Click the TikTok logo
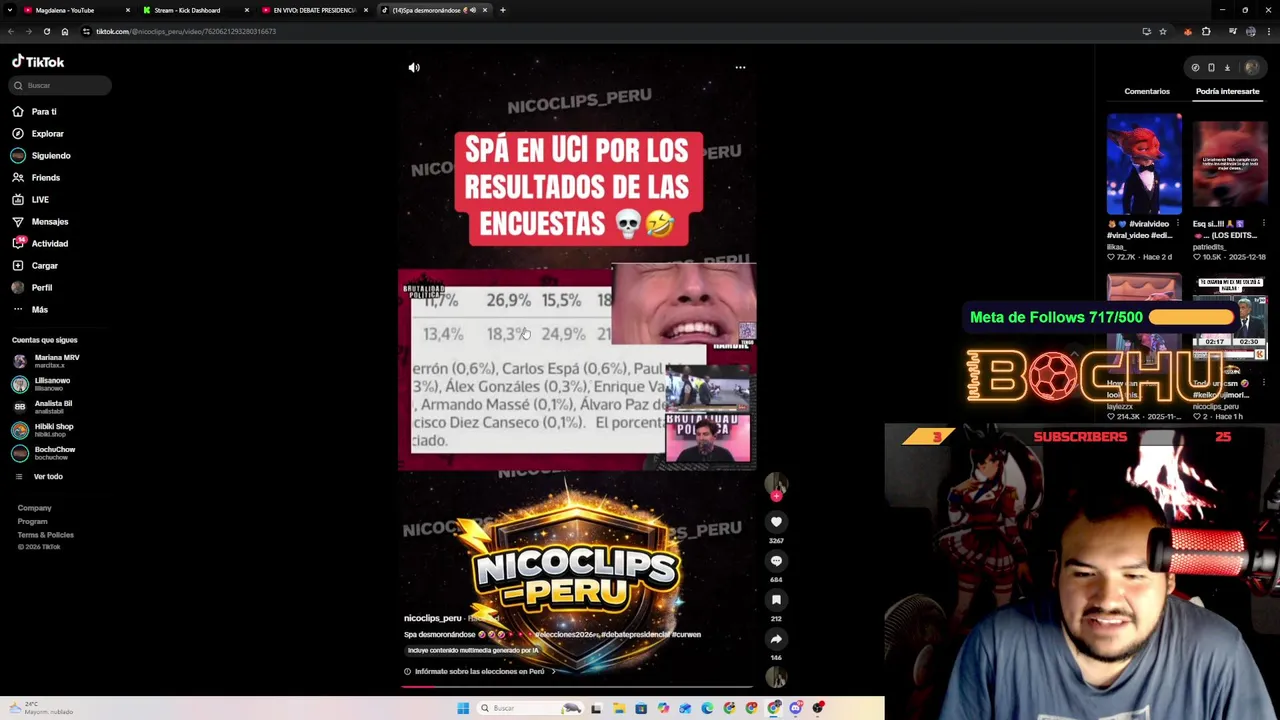 (38, 61)
